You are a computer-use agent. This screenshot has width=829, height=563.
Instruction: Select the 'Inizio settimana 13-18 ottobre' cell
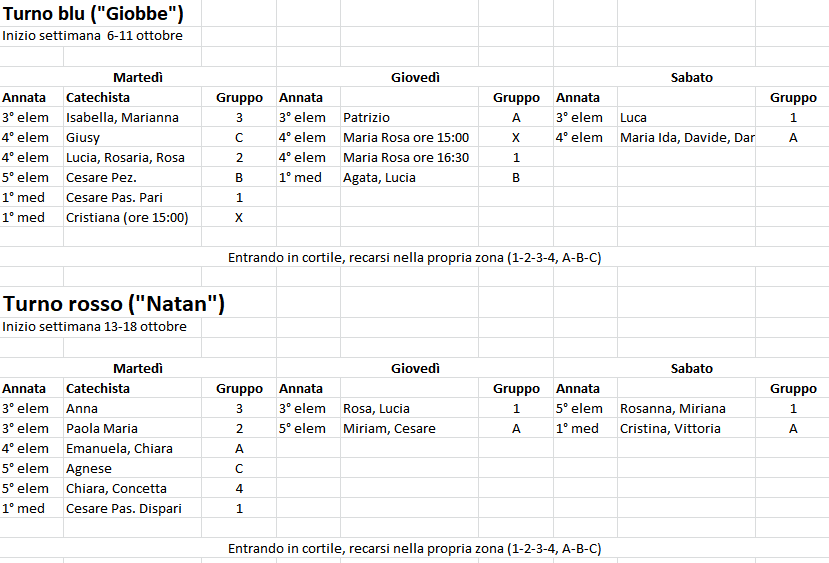coord(94,327)
